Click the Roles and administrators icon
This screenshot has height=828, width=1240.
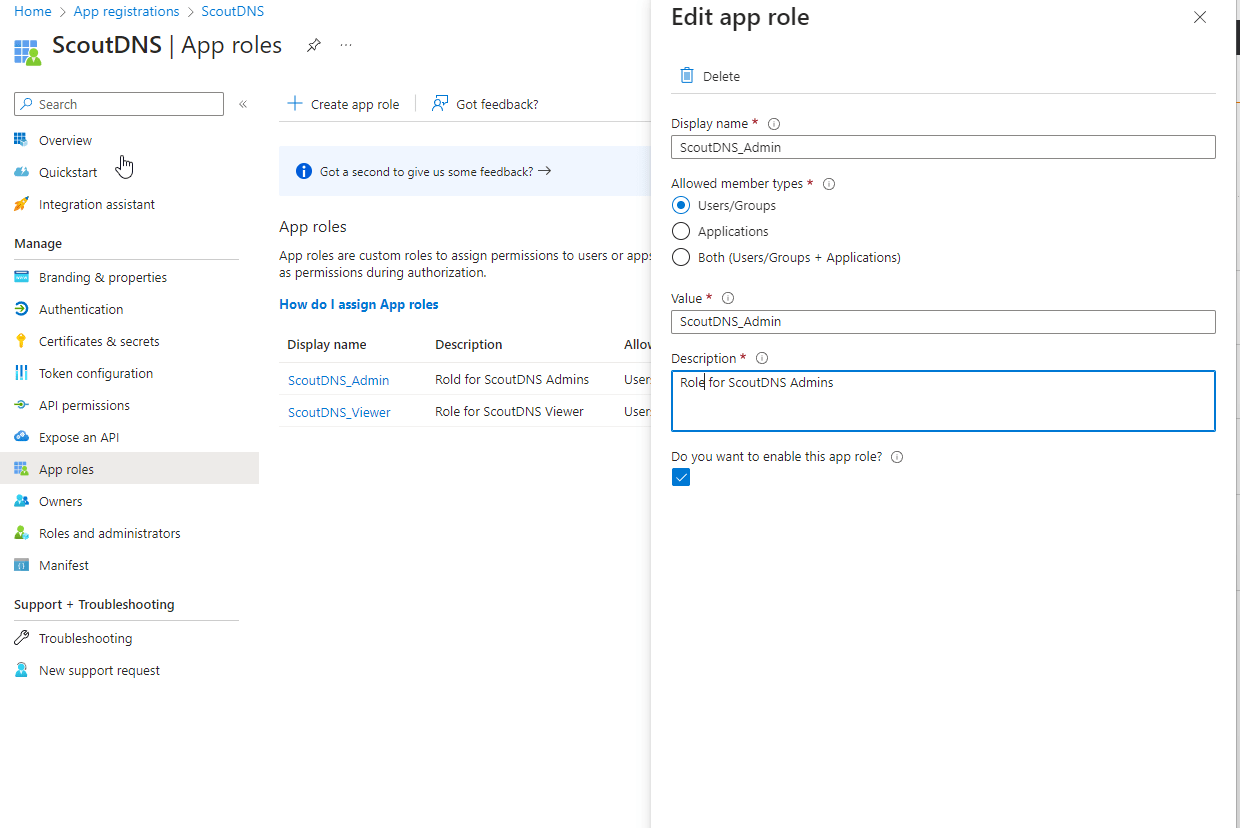pos(21,533)
